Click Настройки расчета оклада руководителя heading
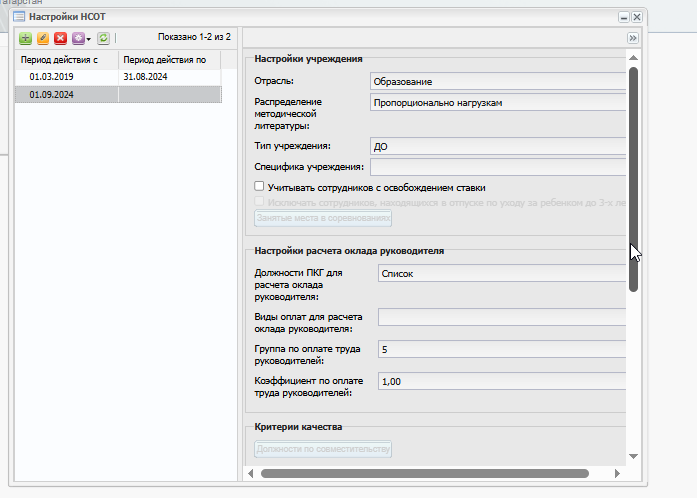697x498 pixels. point(349,251)
